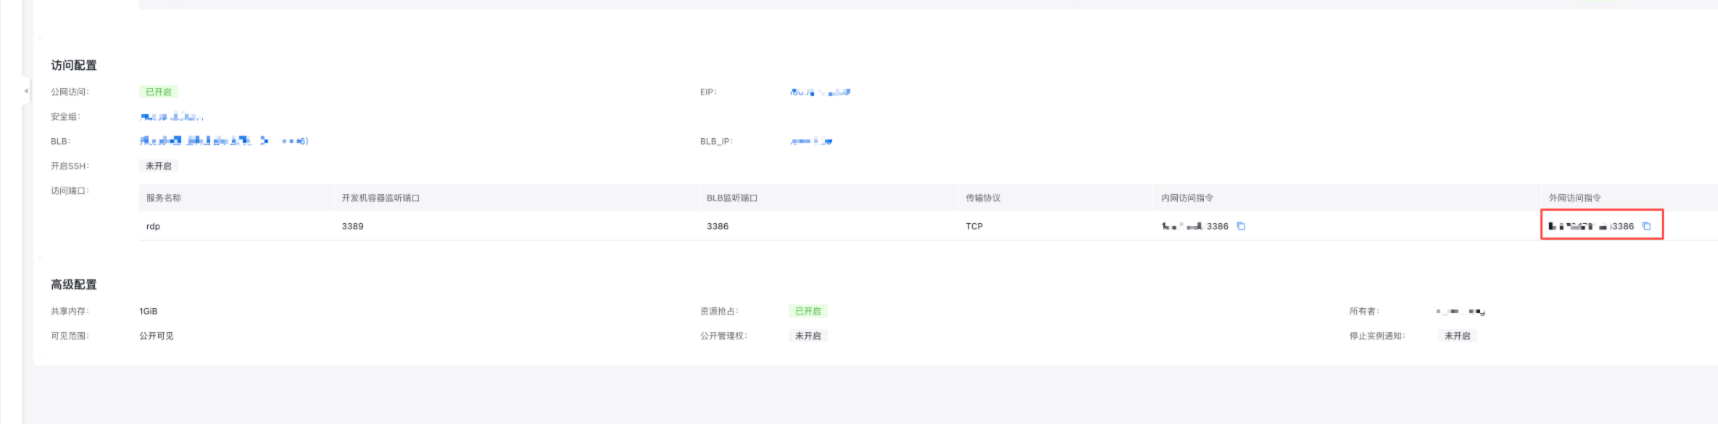Image resolution: width=1718 pixels, height=424 pixels.
Task: Click the 开启SSH 未开启 status tag
Action: [x=158, y=166]
